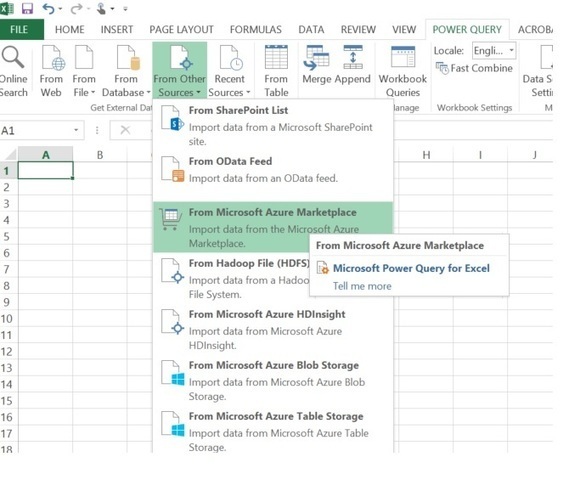Click the Fast Combine icon
569x502 pixels.
click(x=442, y=68)
